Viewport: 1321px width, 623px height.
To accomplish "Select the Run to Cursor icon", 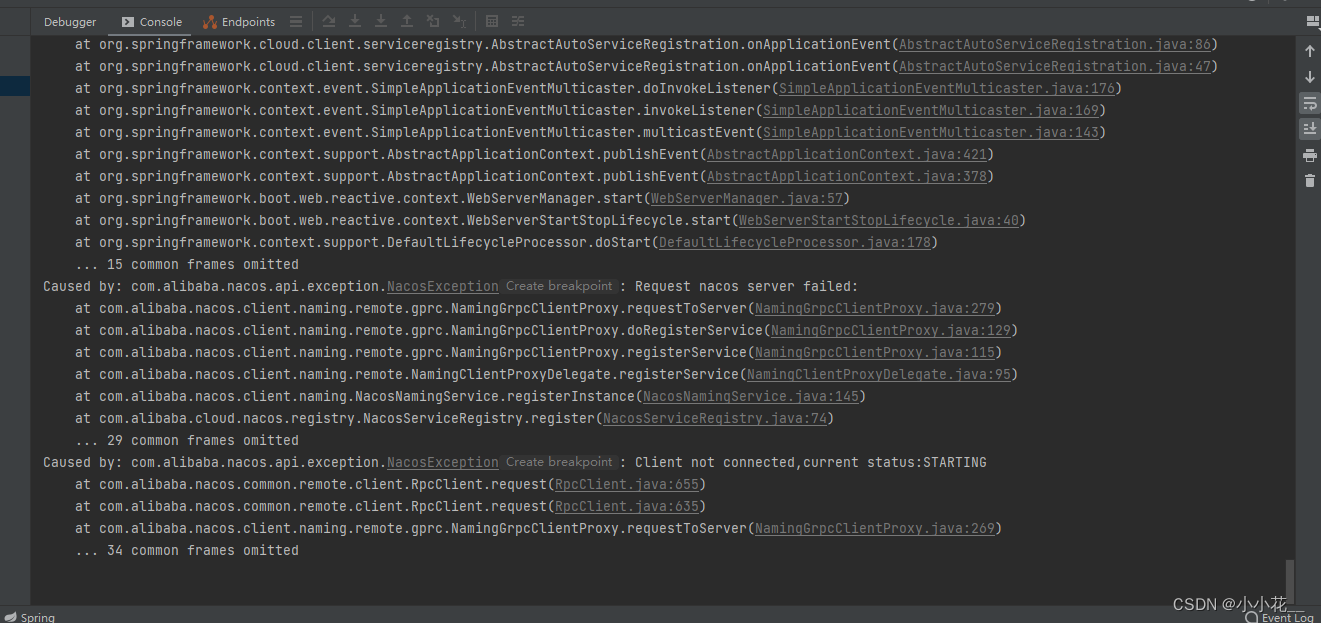I will tap(459, 20).
